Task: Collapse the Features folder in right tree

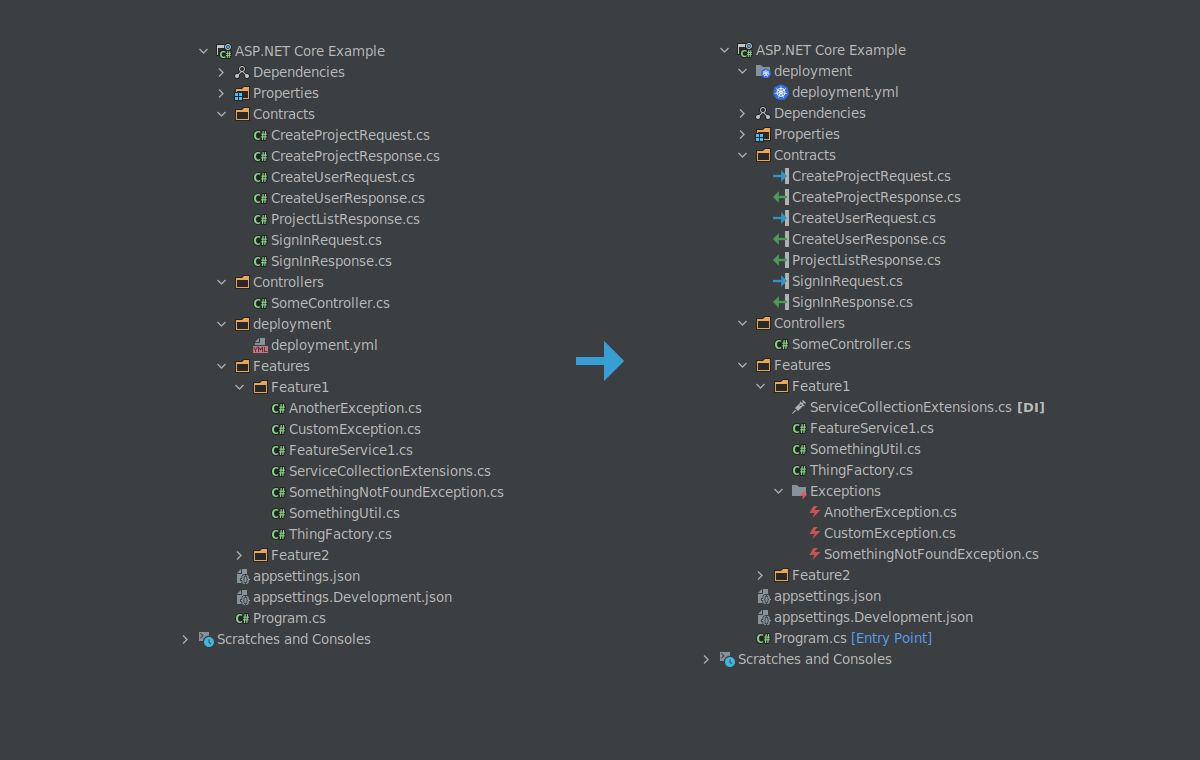Action: point(743,365)
